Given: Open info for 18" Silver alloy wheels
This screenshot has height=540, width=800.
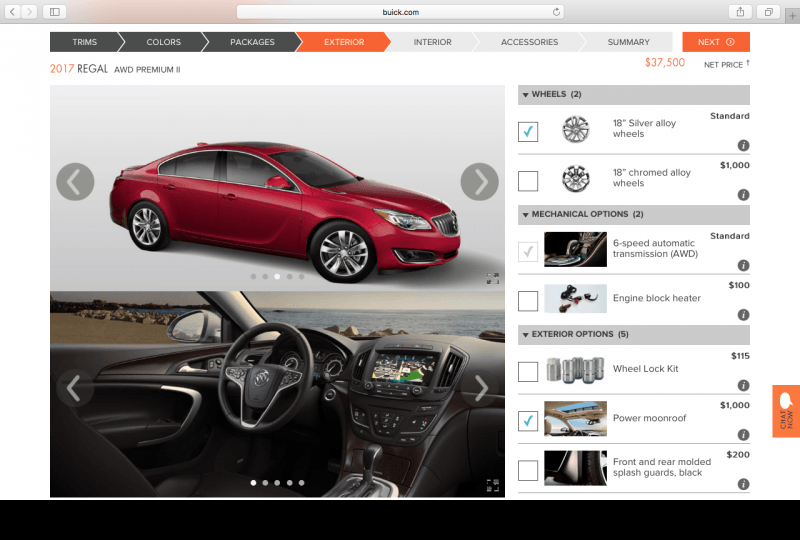Looking at the screenshot, I should click(743, 145).
